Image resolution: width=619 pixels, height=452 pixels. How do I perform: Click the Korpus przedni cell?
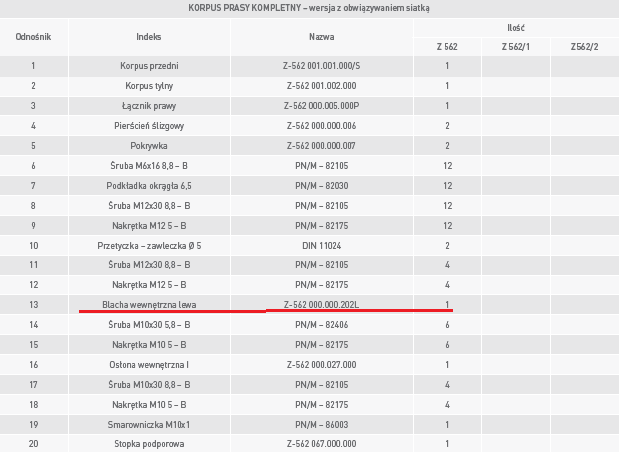tap(149, 66)
